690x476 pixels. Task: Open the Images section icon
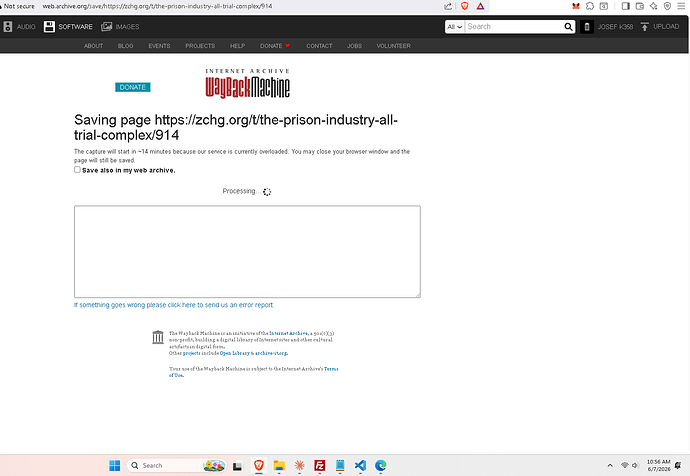106,27
